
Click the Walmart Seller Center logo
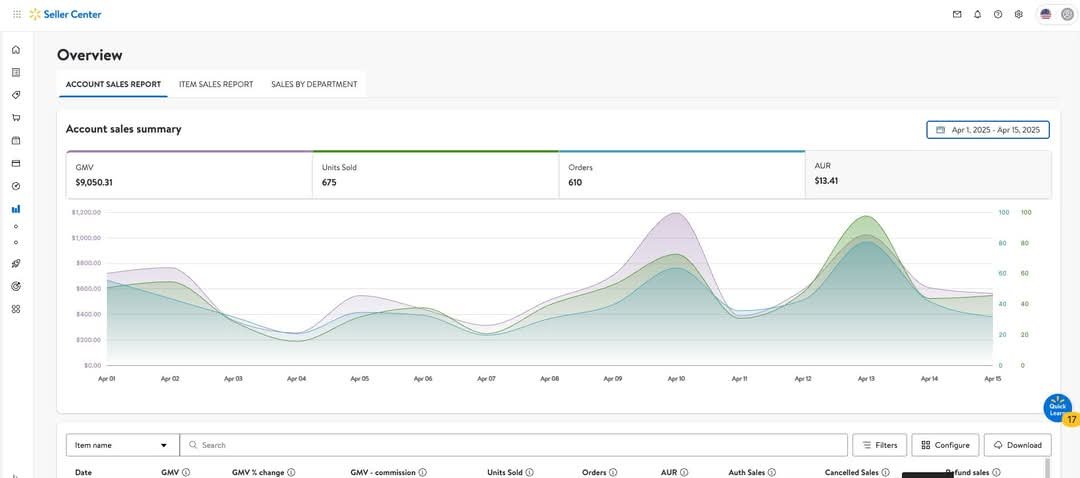[65, 14]
